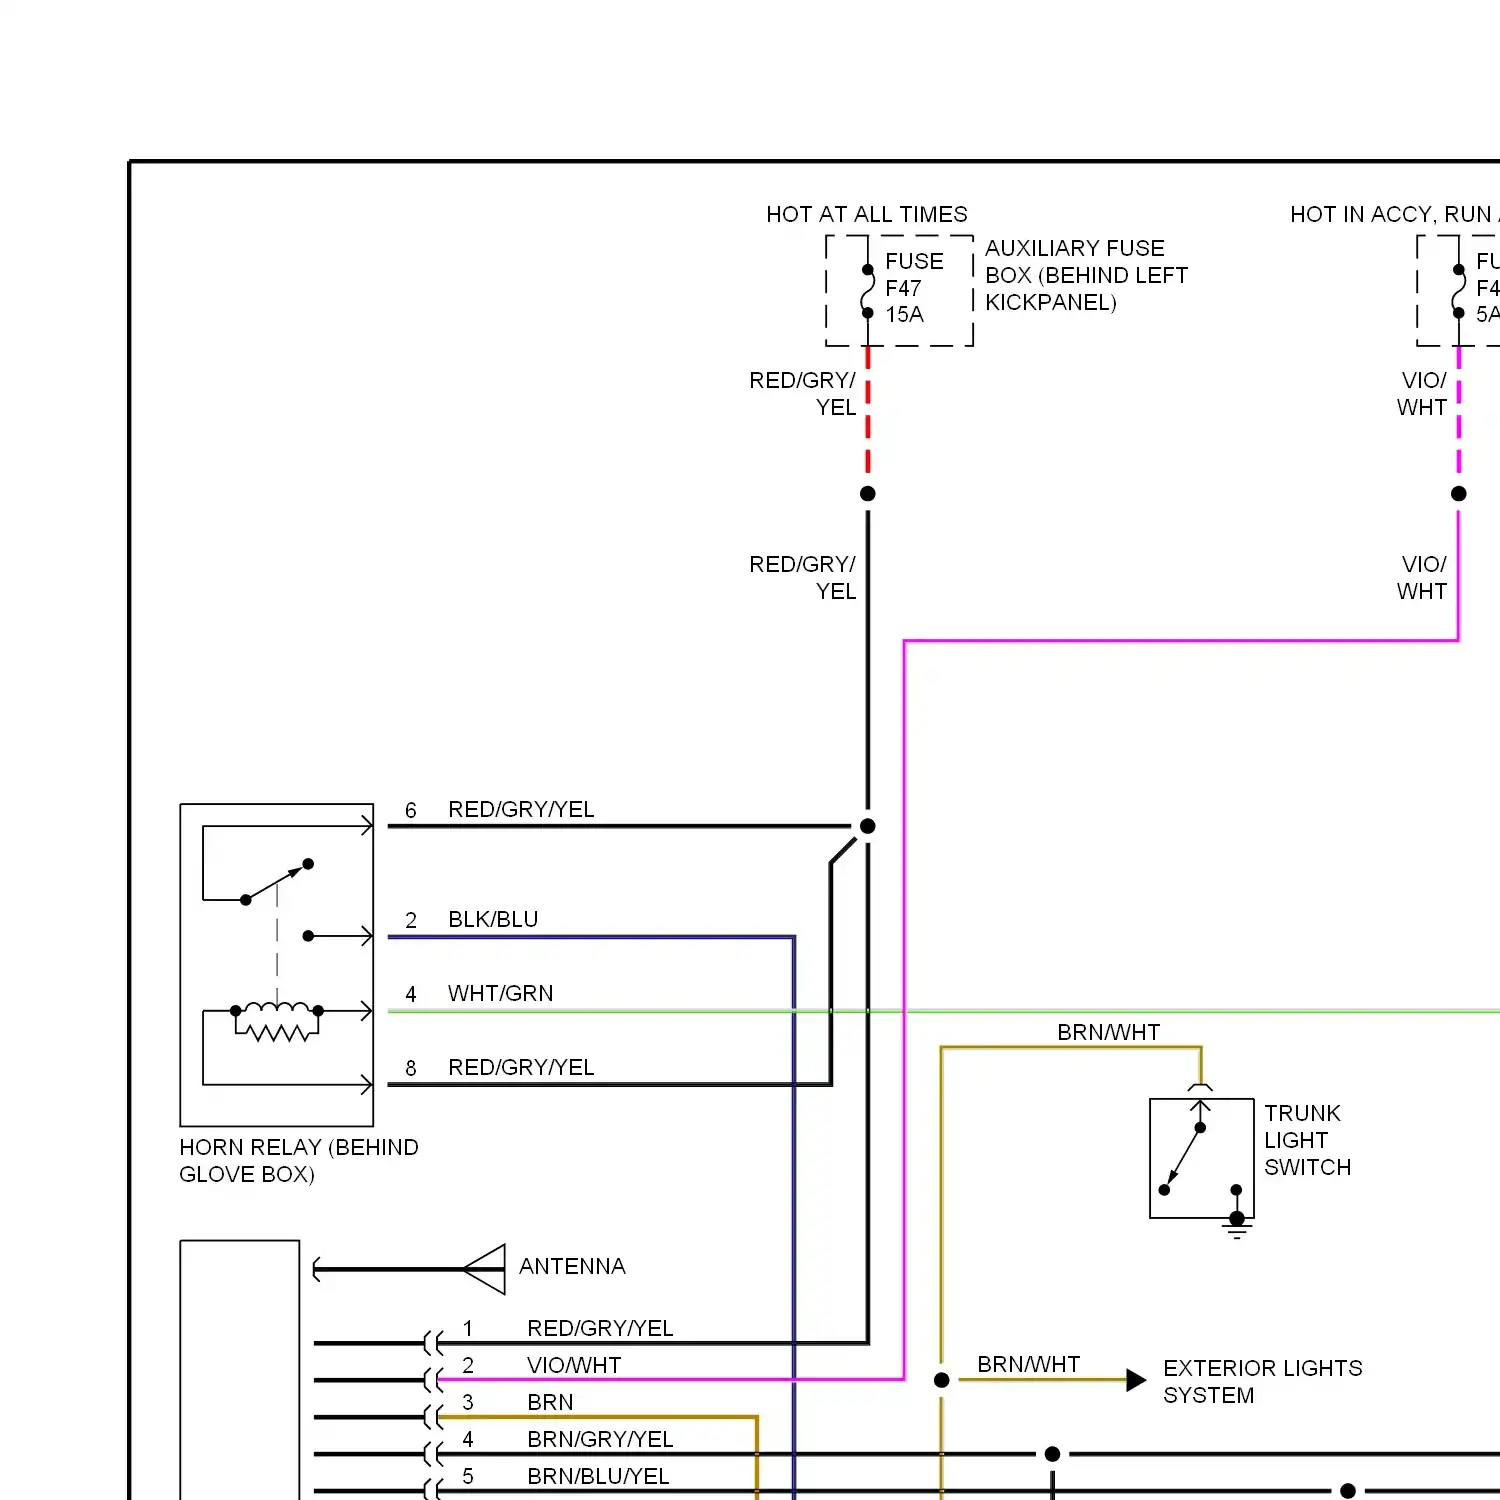Click 'AUXILIARY FUSE BOX (BEHIND LEFT KICKPANEL)' label
The image size is (1500, 1500).
(1086, 275)
